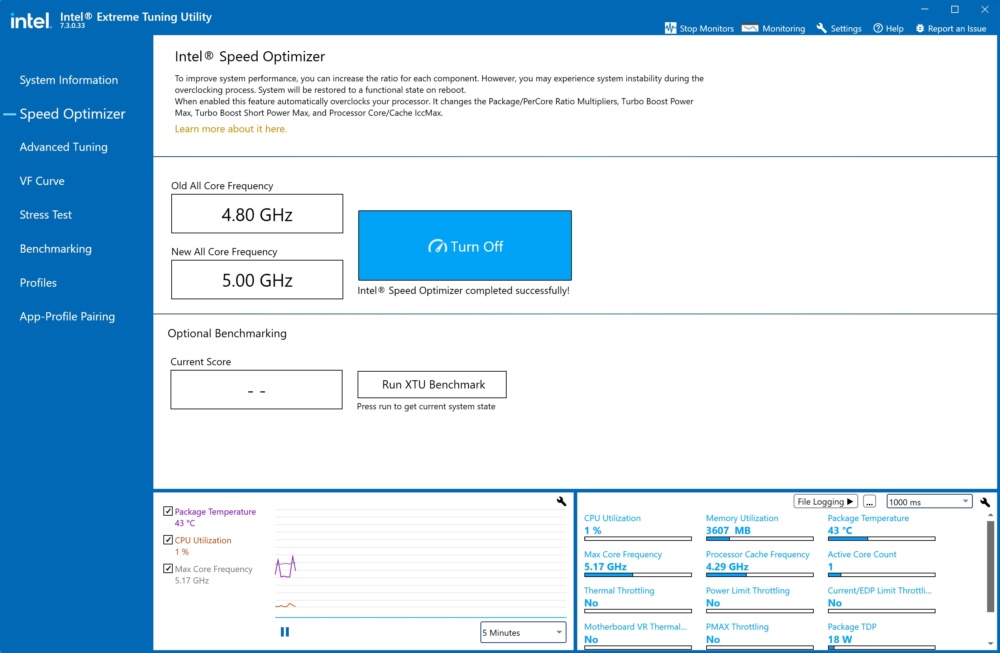
Task: Click the File Logging browse ellipsis button
Action: (869, 502)
